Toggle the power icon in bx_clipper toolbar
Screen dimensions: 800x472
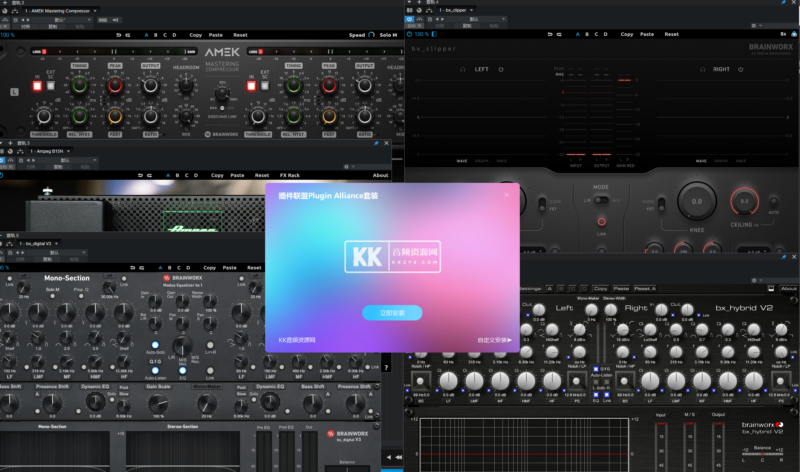tap(409, 34)
